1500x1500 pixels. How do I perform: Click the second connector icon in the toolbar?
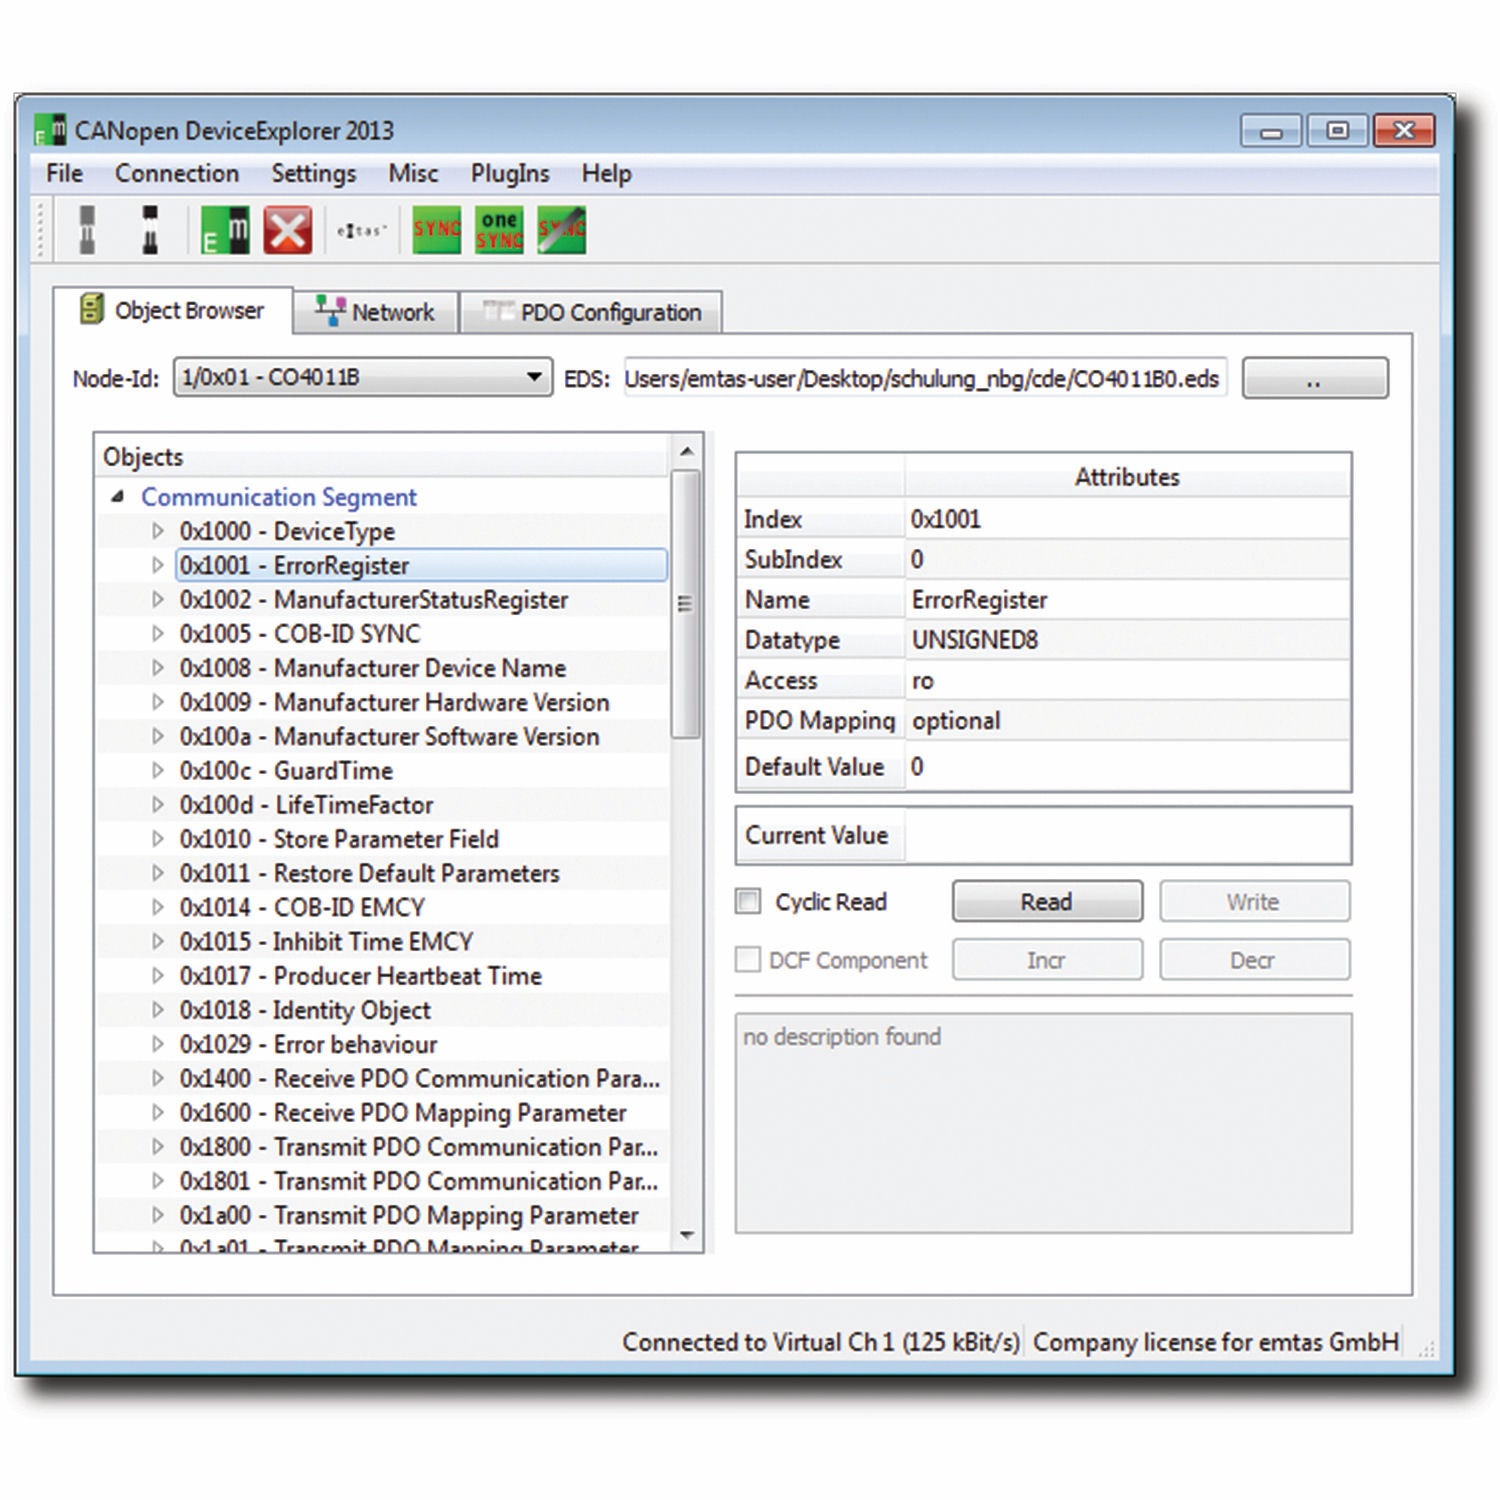click(152, 228)
